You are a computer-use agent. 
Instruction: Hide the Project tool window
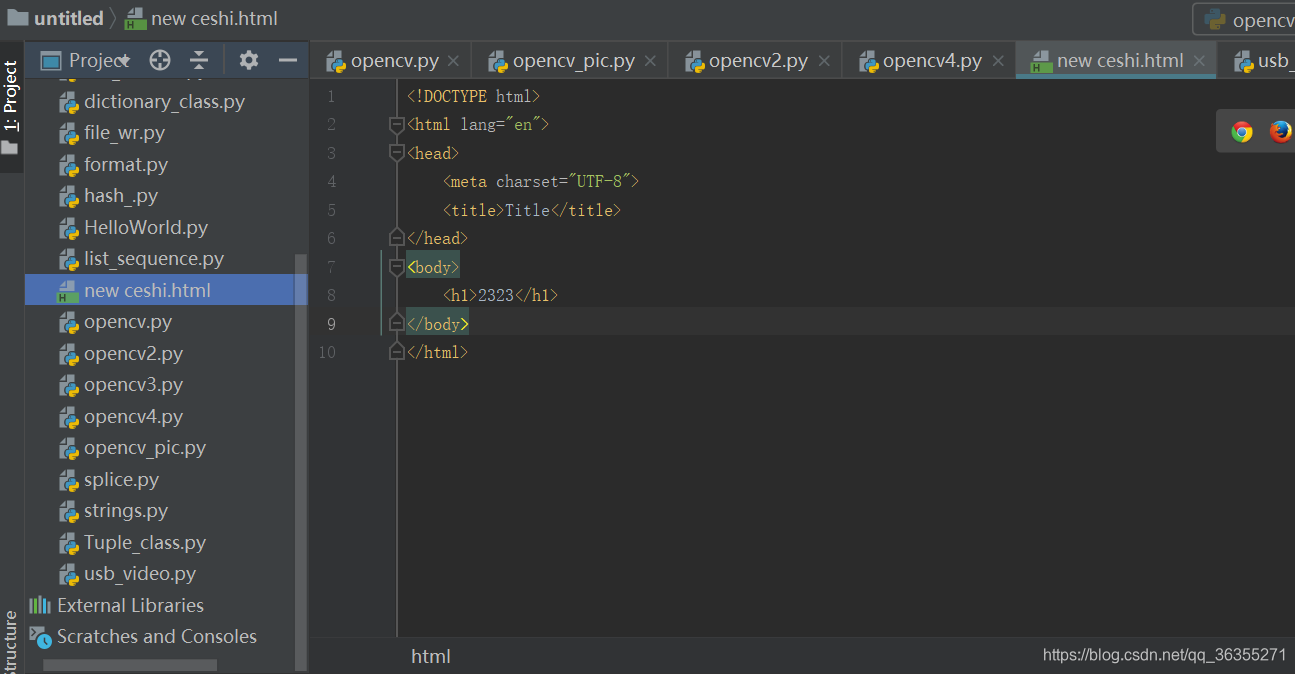coord(288,59)
